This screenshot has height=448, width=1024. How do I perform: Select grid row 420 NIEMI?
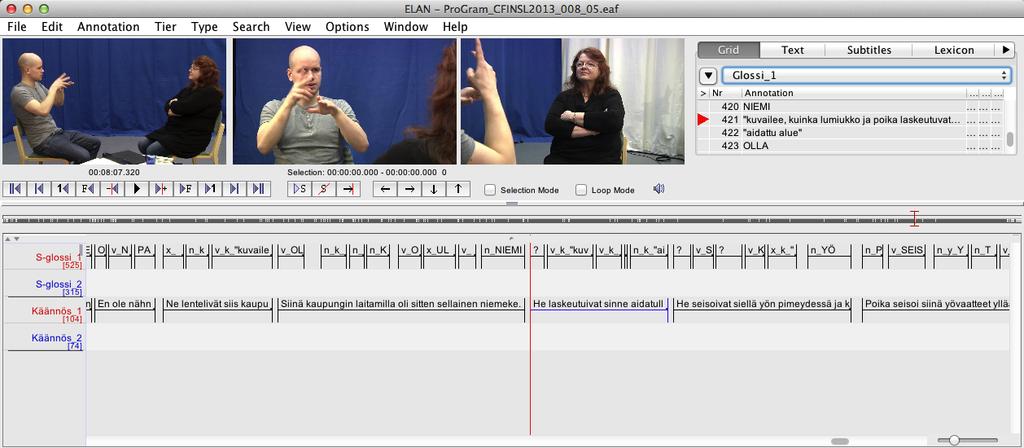tap(850, 106)
